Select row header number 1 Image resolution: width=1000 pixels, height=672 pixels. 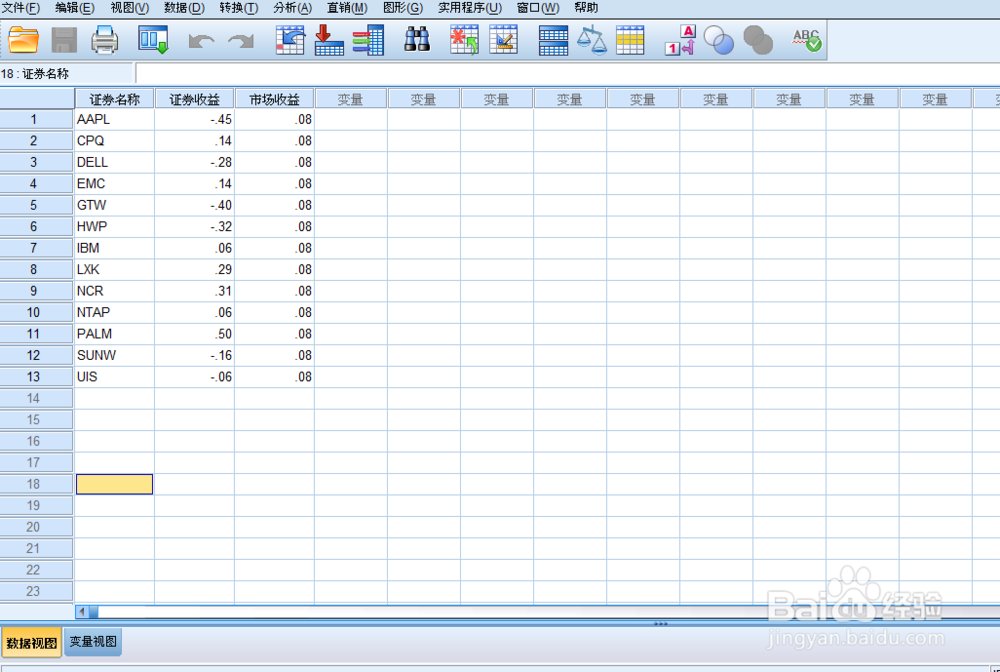[36, 119]
